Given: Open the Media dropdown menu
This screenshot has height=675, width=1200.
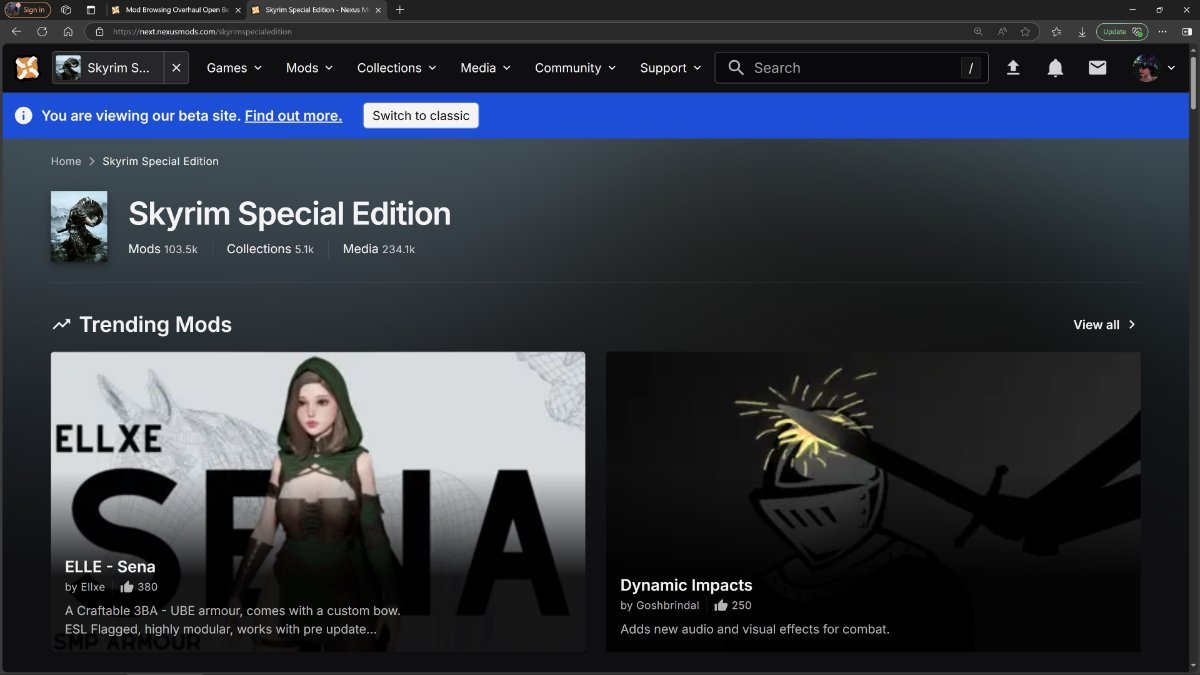Looking at the screenshot, I should [x=485, y=68].
